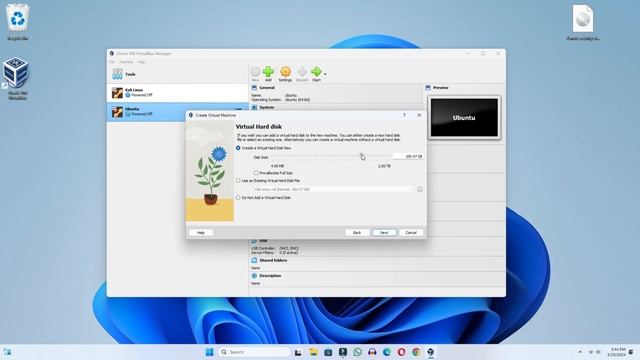The width and height of the screenshot is (640, 360).
Task: Click the Shared folders section icon
Action: [x=254, y=260]
